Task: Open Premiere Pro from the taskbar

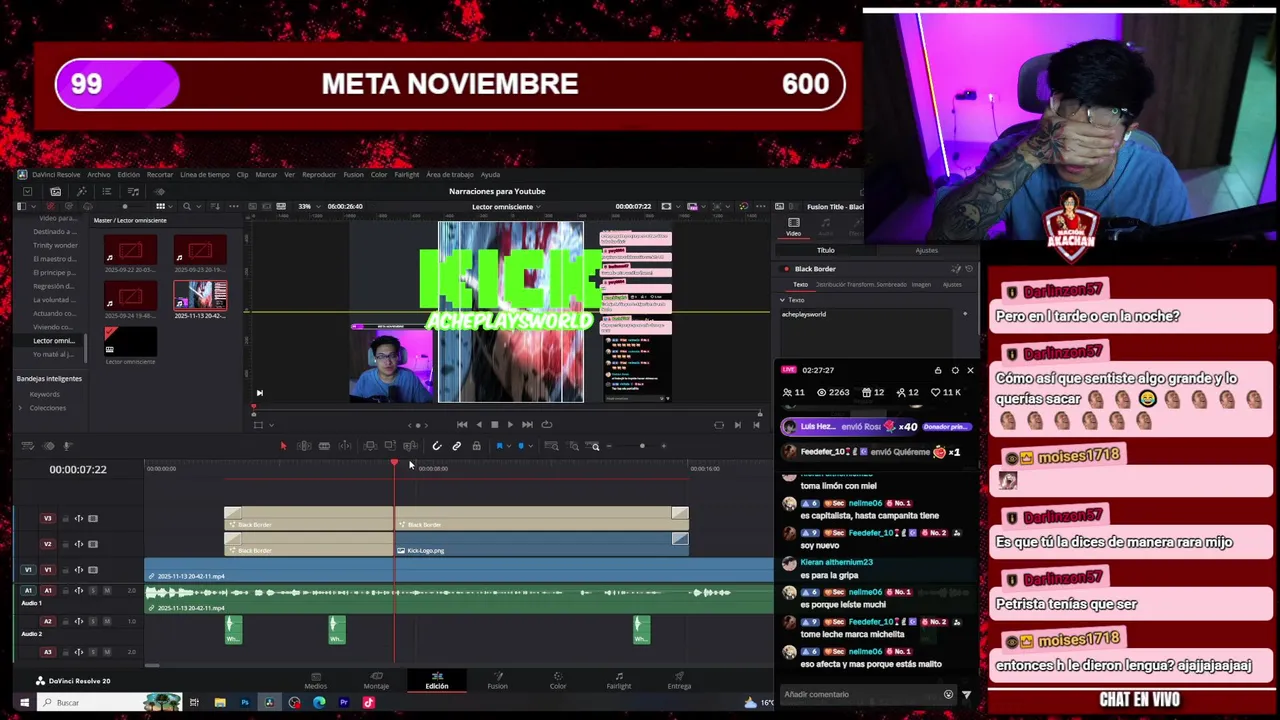Action: tap(344, 702)
